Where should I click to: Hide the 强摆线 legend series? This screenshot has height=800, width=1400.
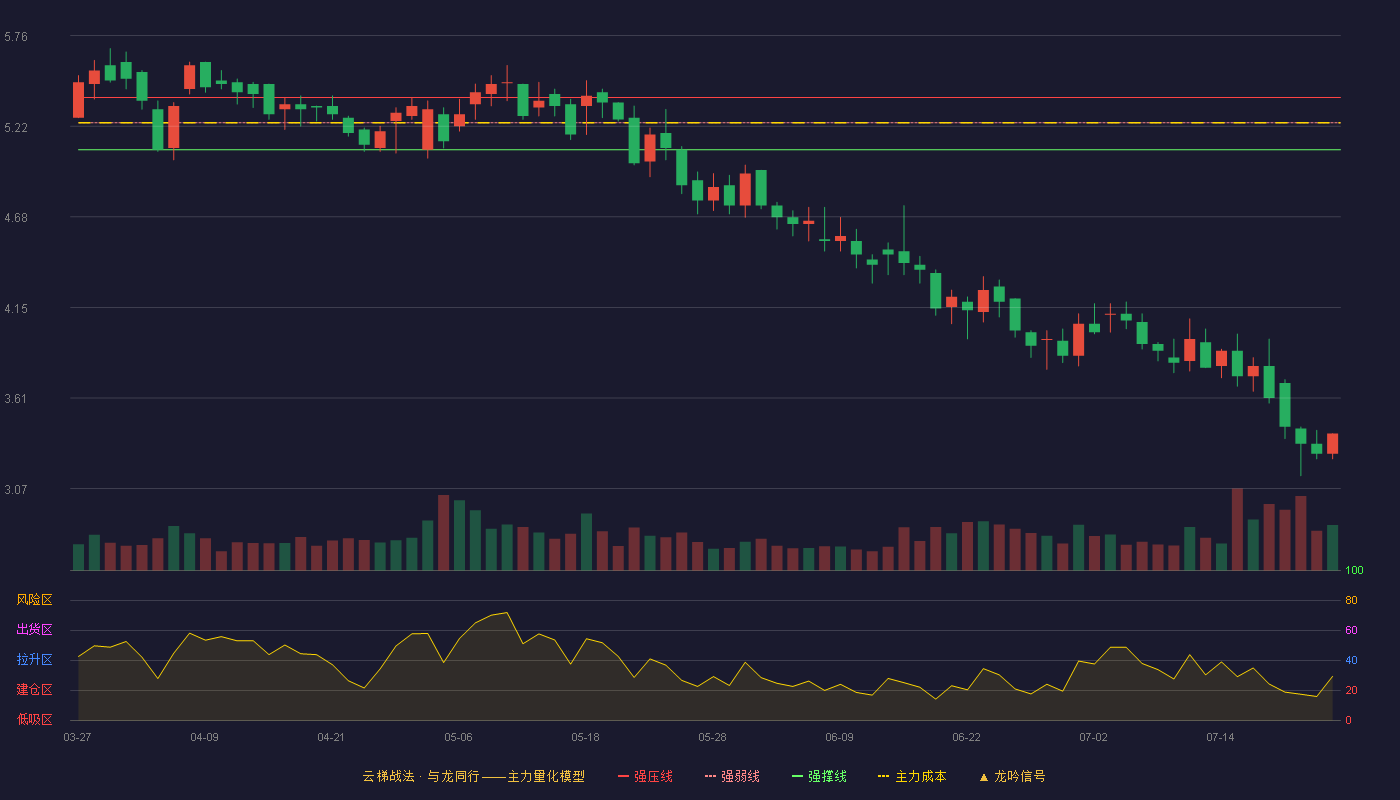[x=819, y=776]
